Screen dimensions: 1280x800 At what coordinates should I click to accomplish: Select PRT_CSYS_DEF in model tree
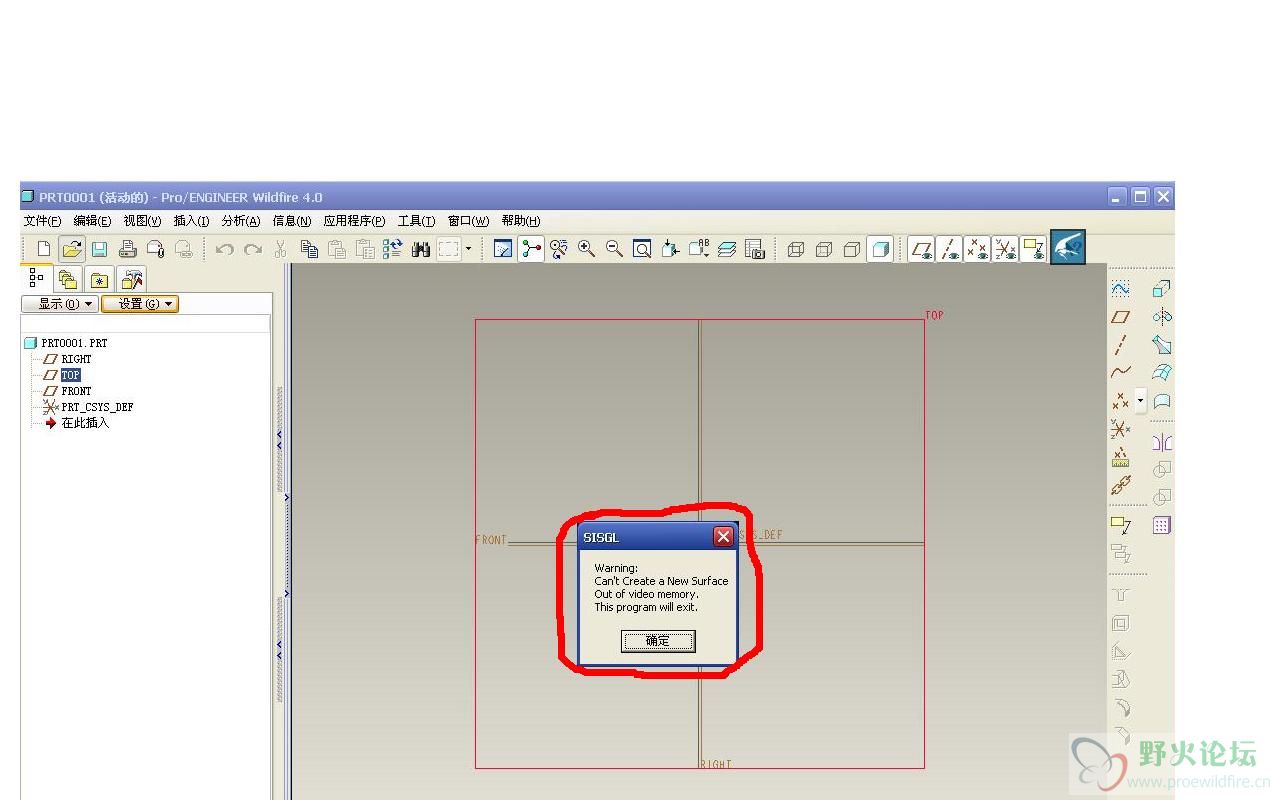(88, 407)
